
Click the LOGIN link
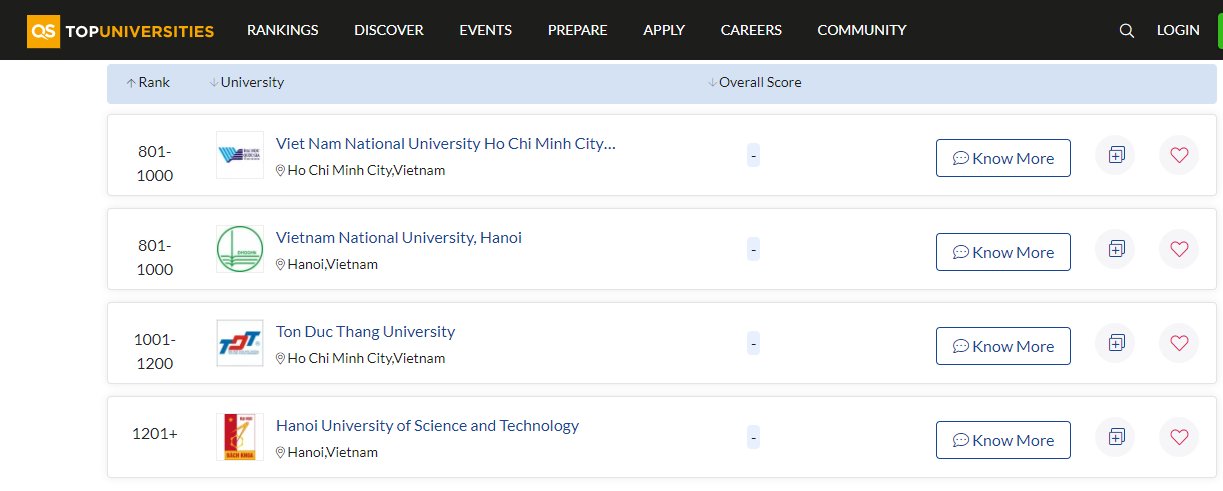[1178, 30]
